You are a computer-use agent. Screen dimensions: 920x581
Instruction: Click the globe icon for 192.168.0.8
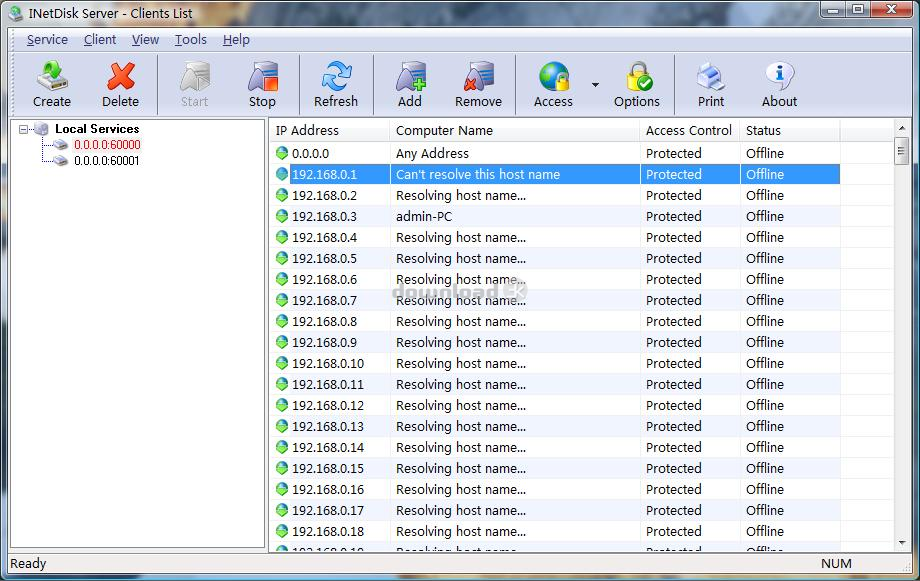point(282,322)
